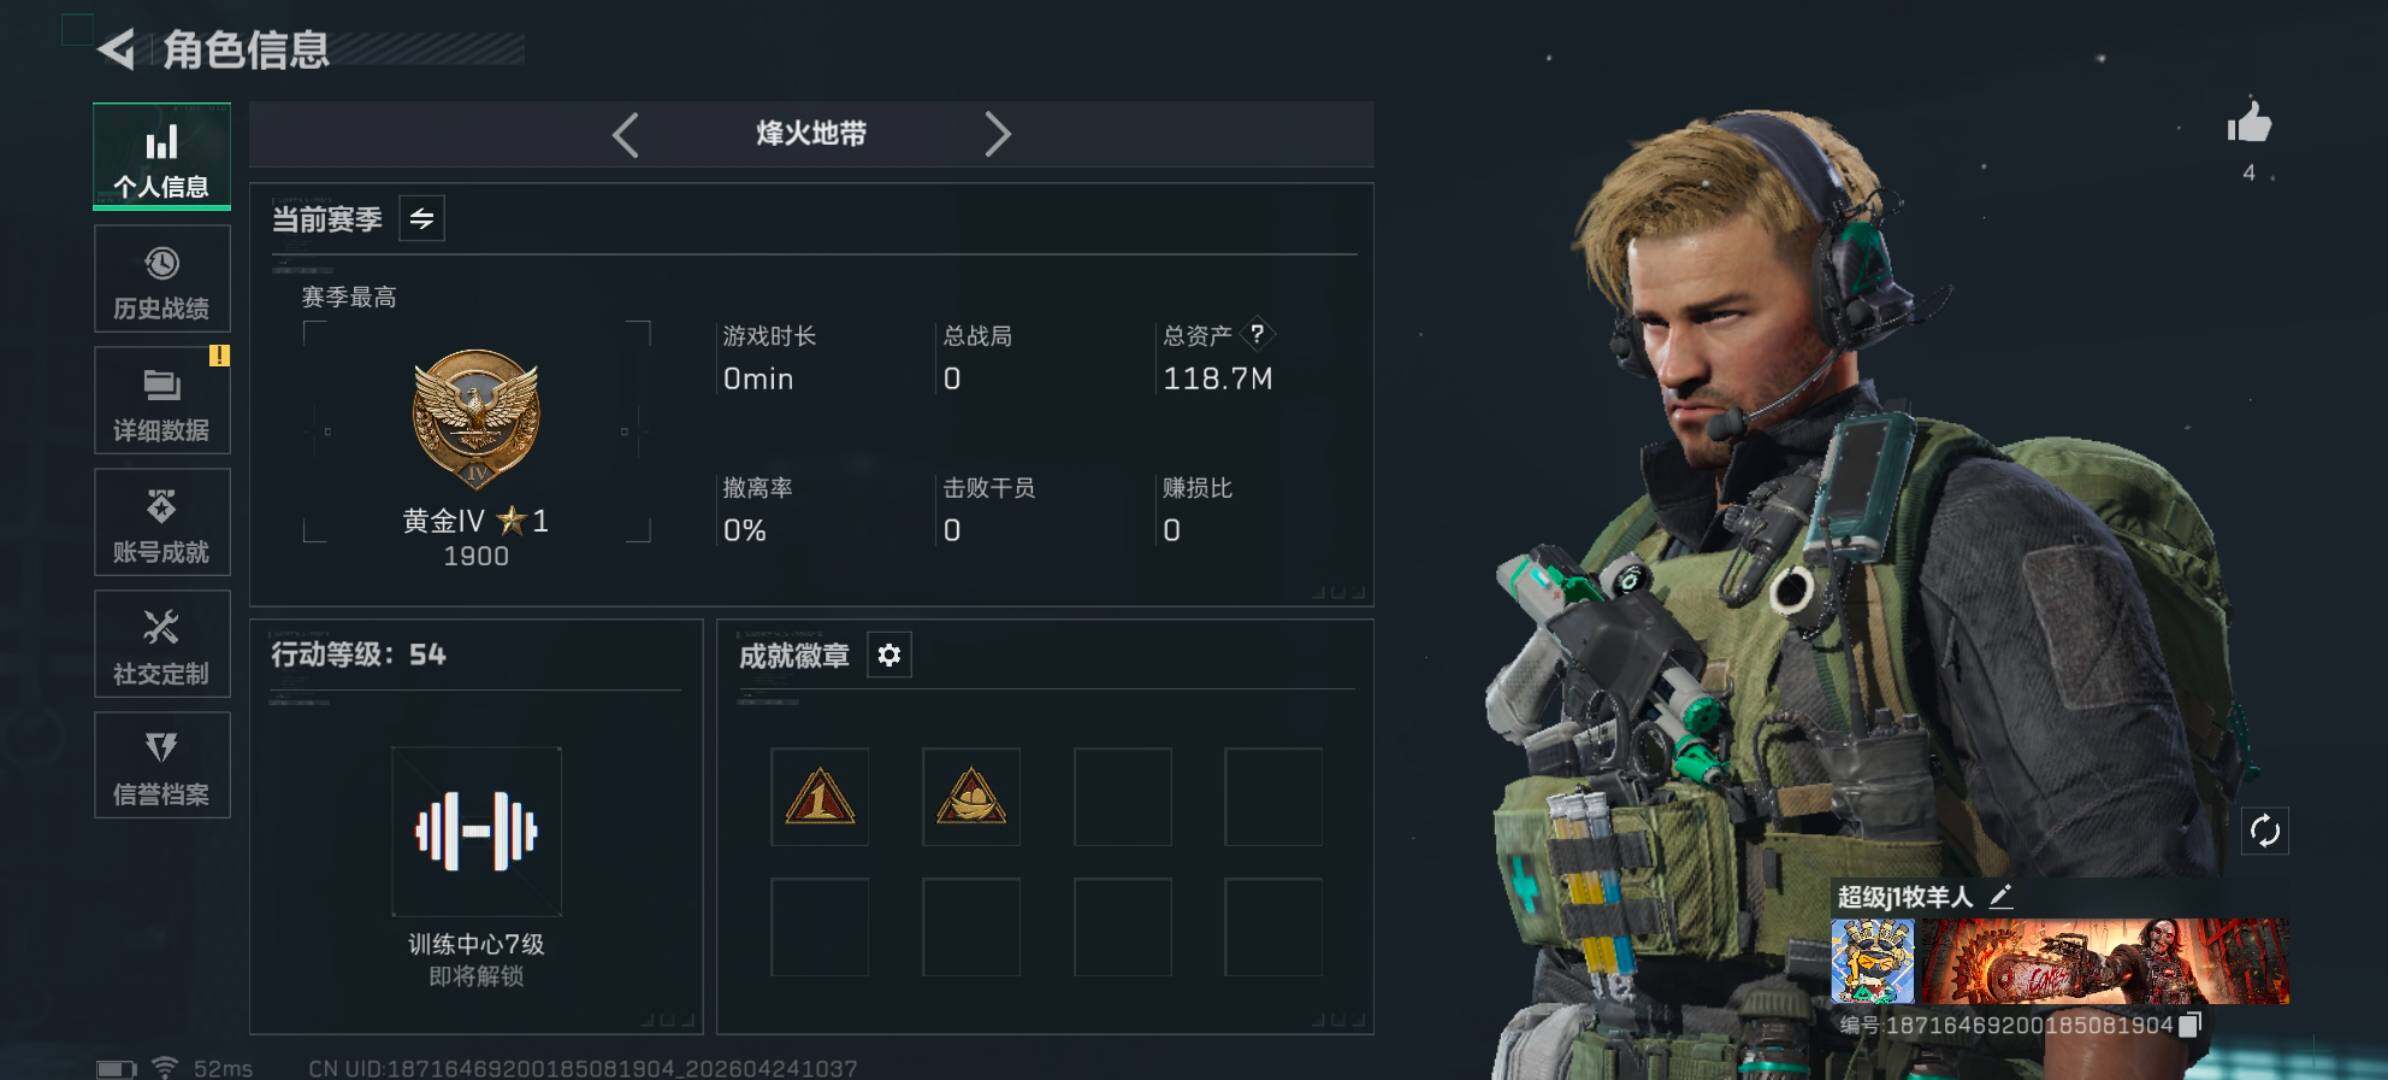Click the player avatar picture

[1872, 961]
